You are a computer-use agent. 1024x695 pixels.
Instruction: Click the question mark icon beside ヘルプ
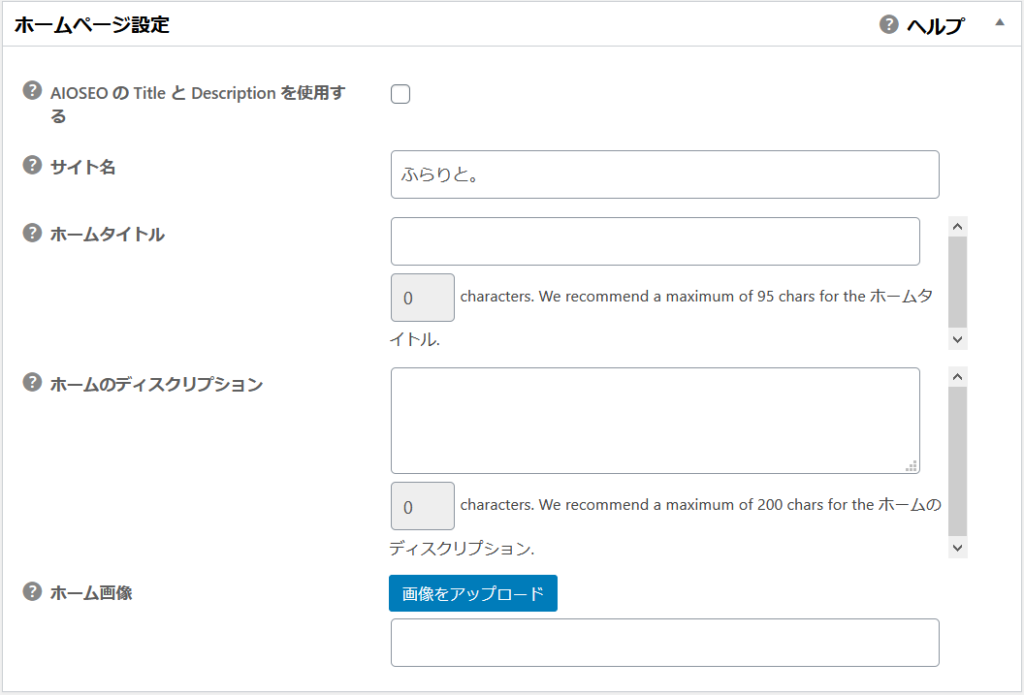pos(888,25)
